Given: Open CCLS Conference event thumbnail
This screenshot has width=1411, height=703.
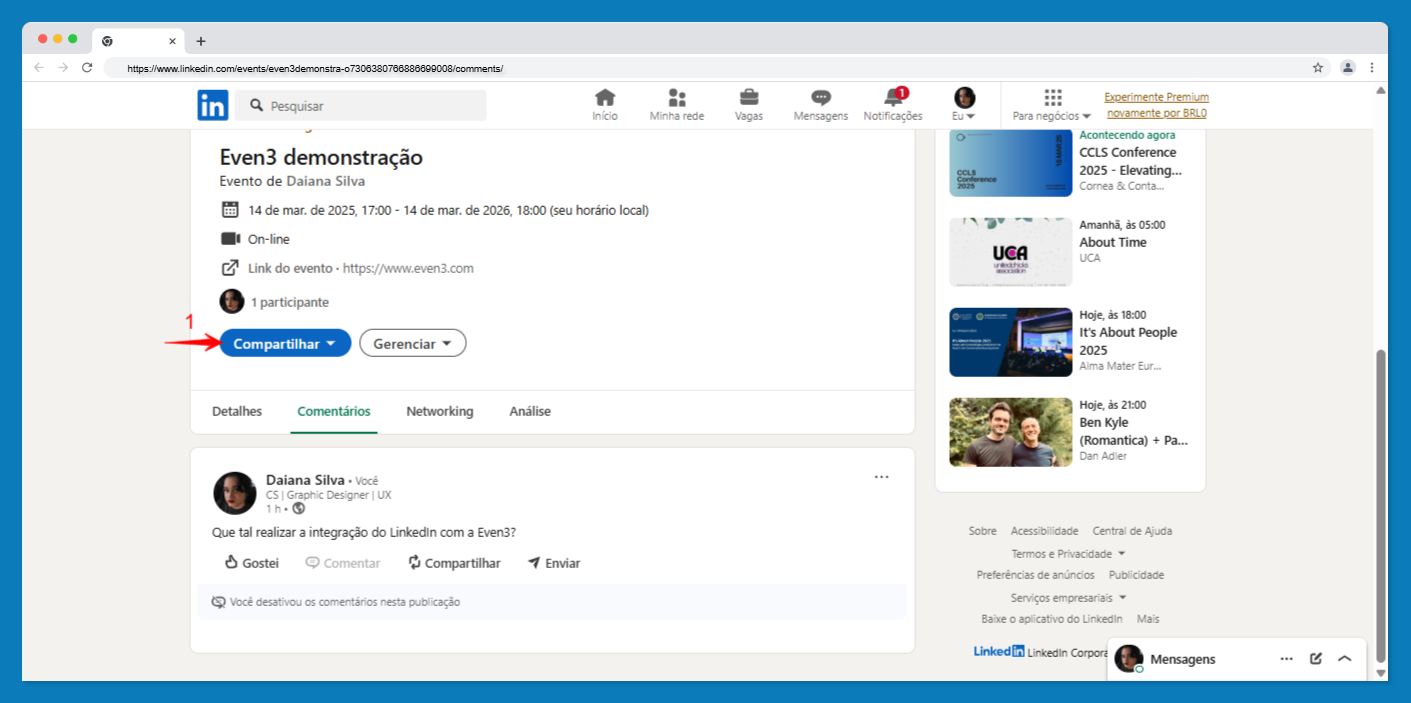Looking at the screenshot, I should coord(1010,162).
